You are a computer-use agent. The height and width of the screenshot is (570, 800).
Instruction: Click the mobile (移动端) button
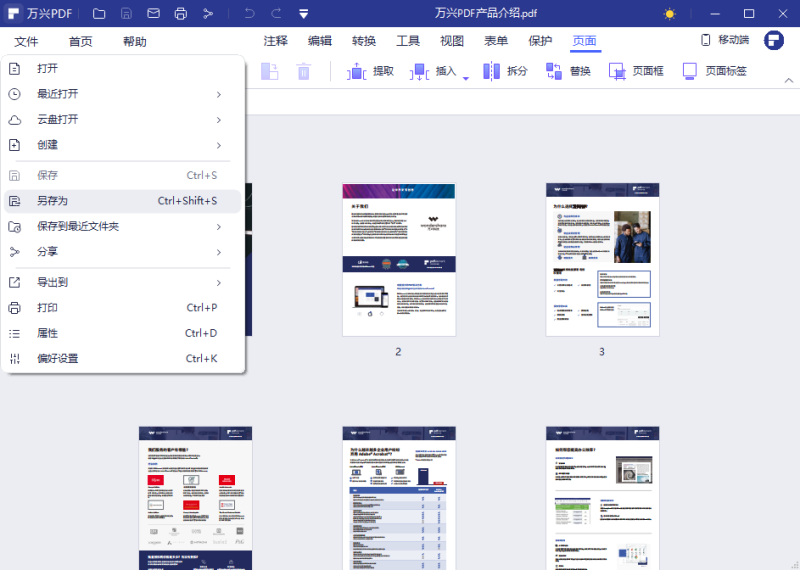723,40
